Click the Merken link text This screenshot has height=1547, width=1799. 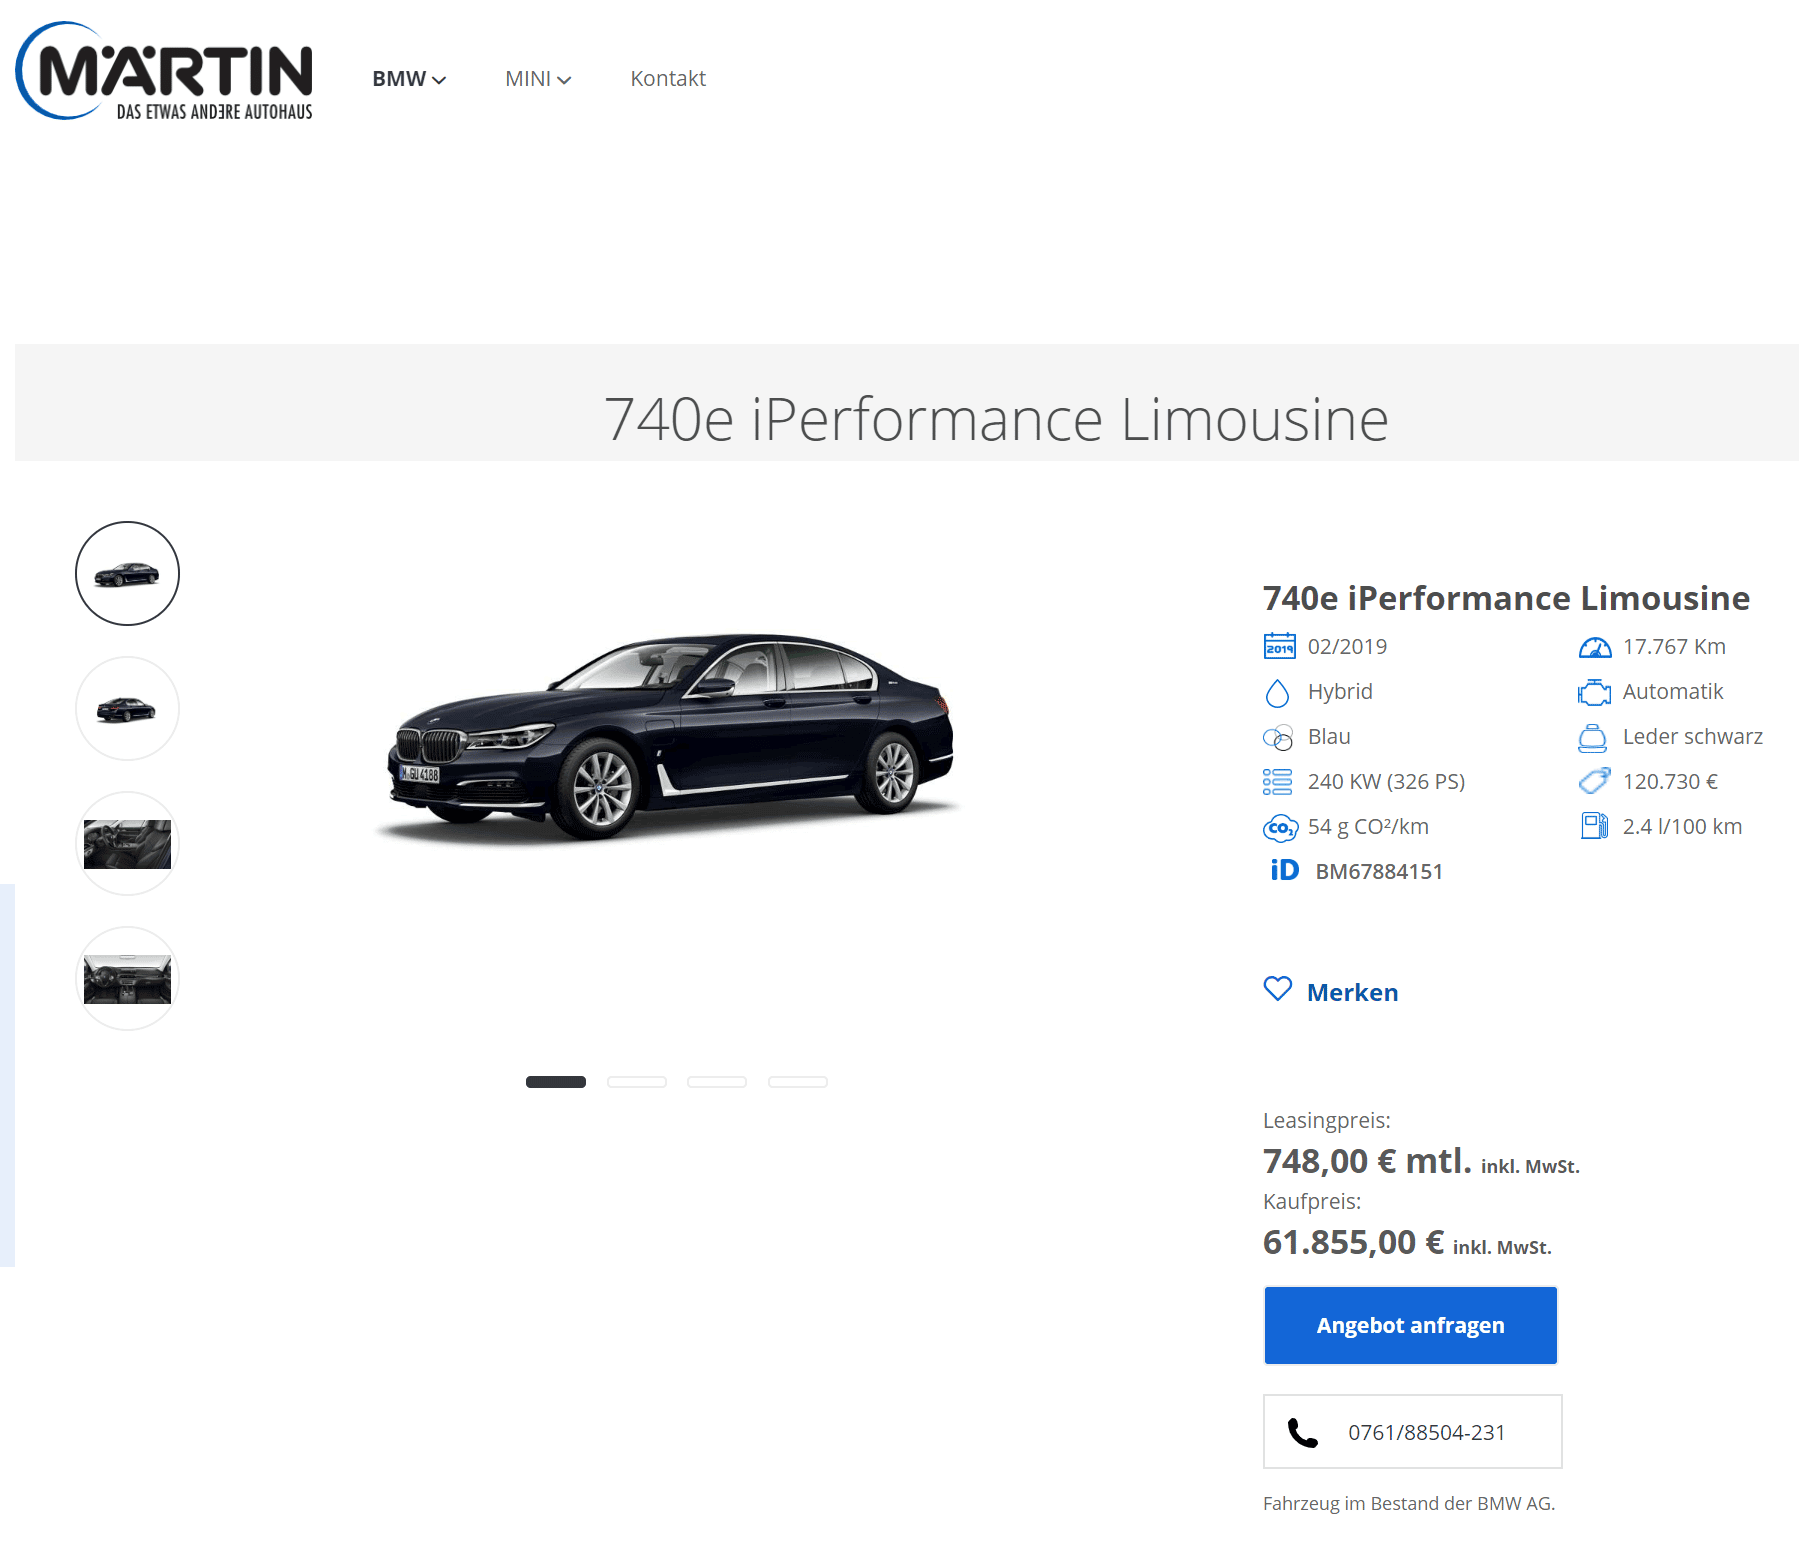pos(1352,992)
